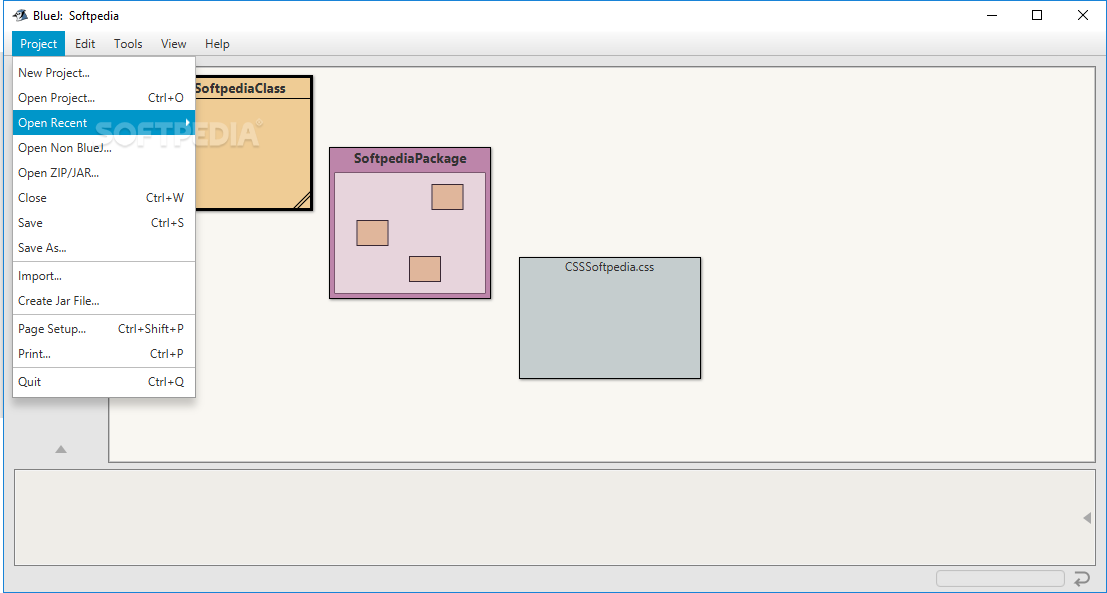Open the Edit menu

85,44
